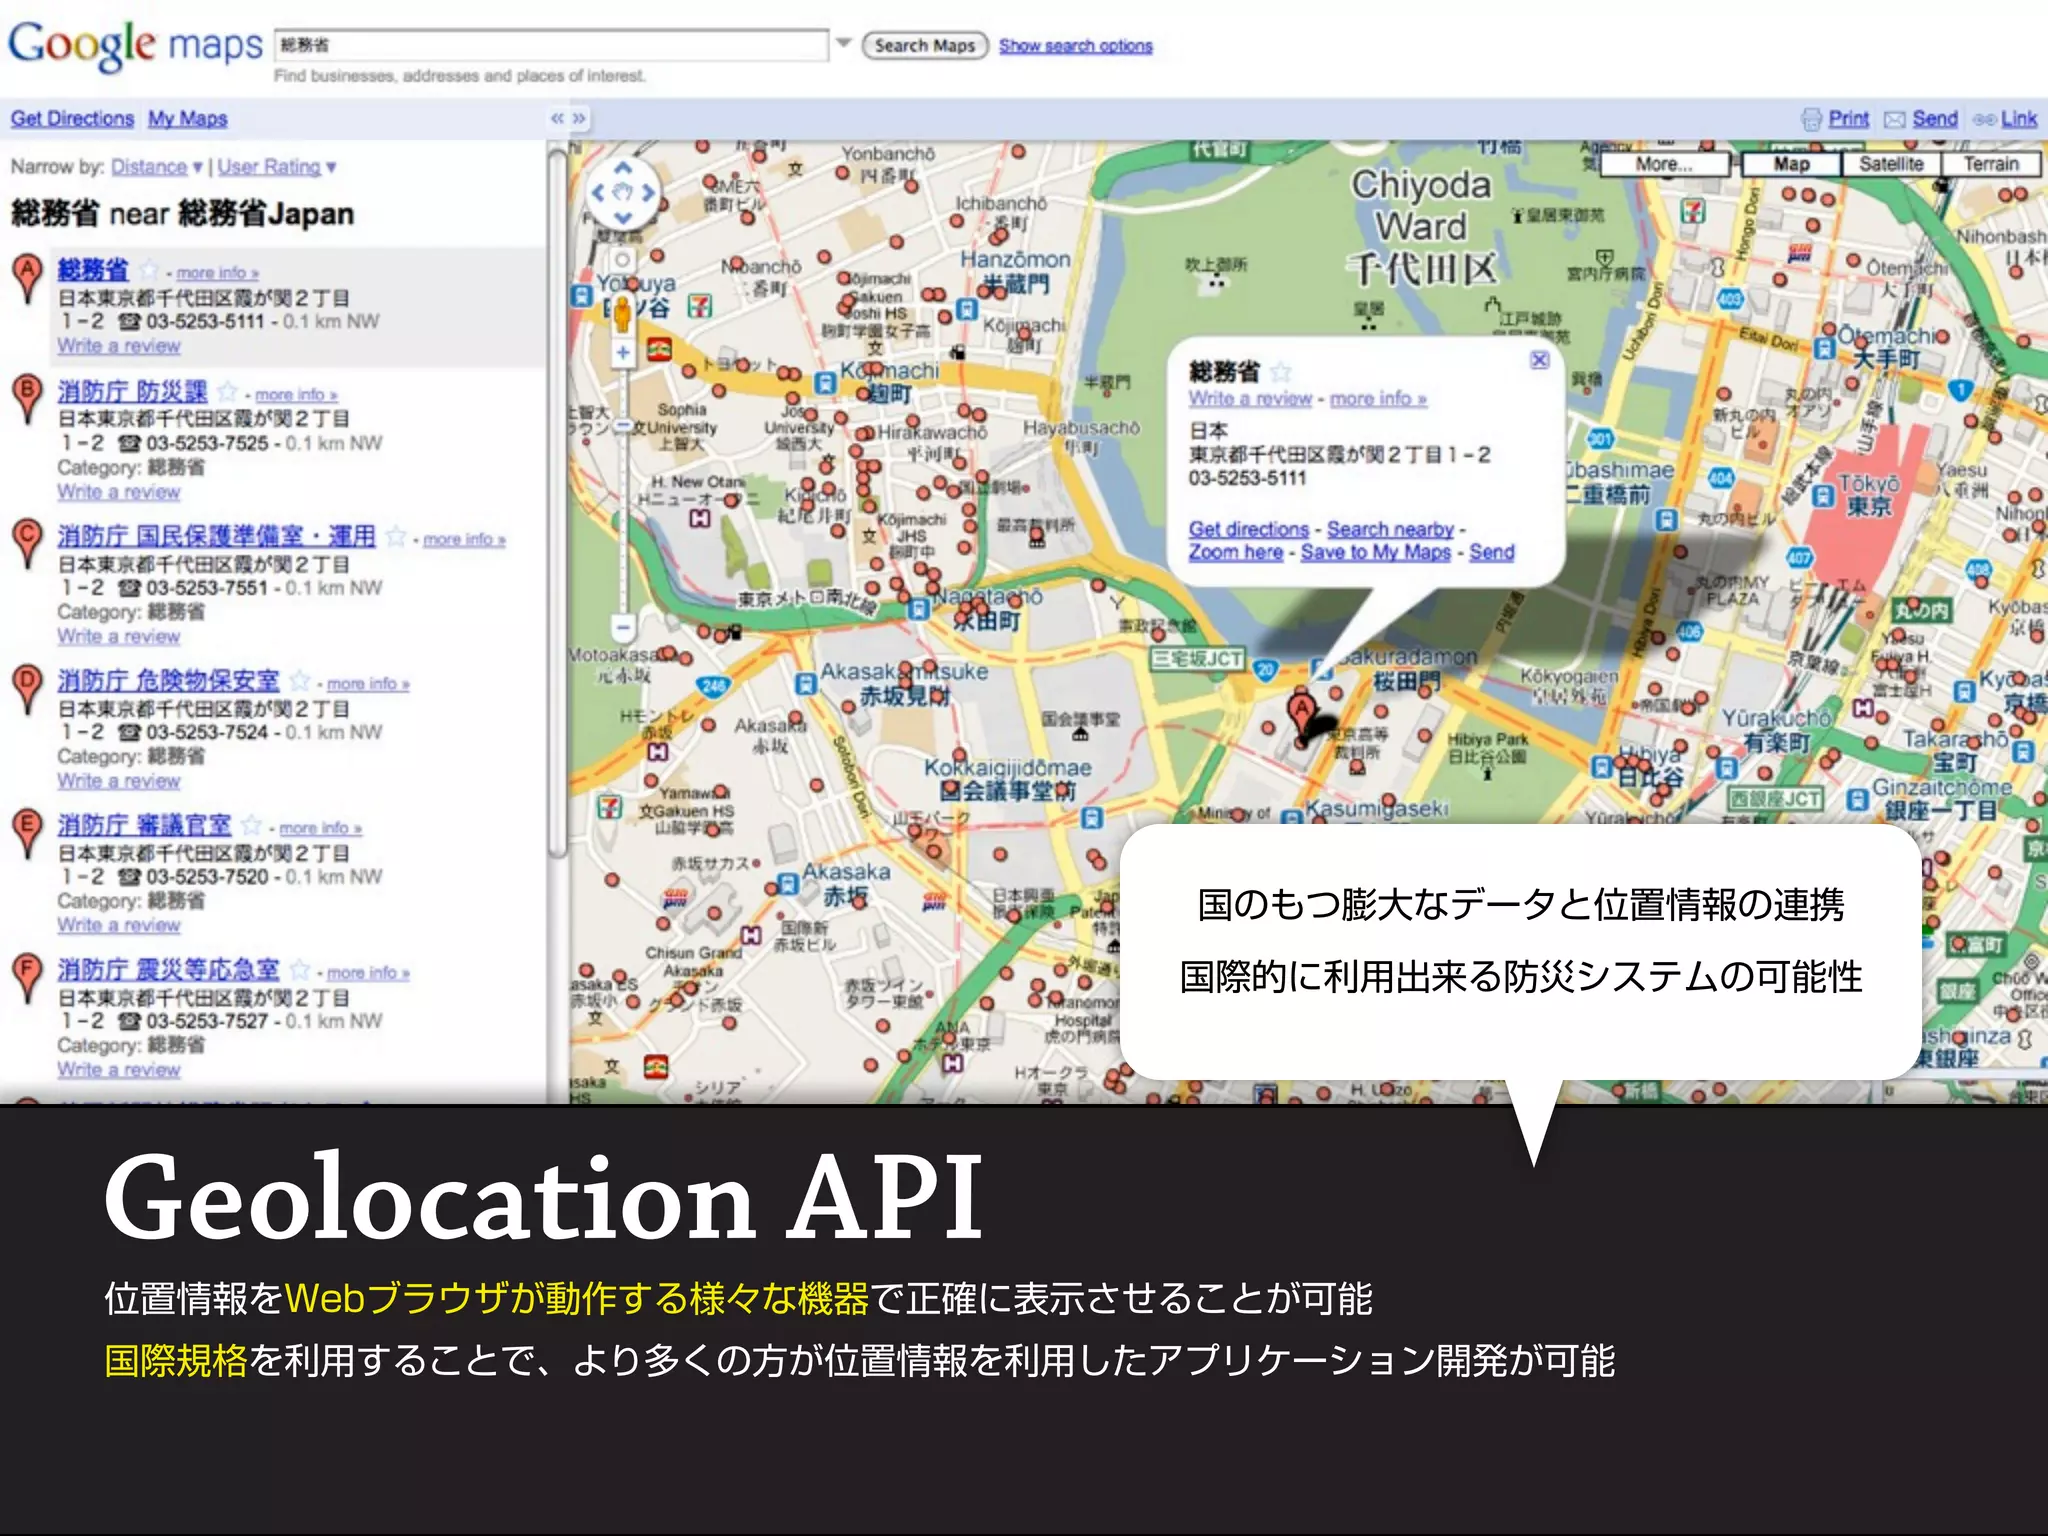Star the 総務省 result in the list
Image resolution: width=2048 pixels, height=1536 pixels.
pyautogui.click(x=149, y=270)
